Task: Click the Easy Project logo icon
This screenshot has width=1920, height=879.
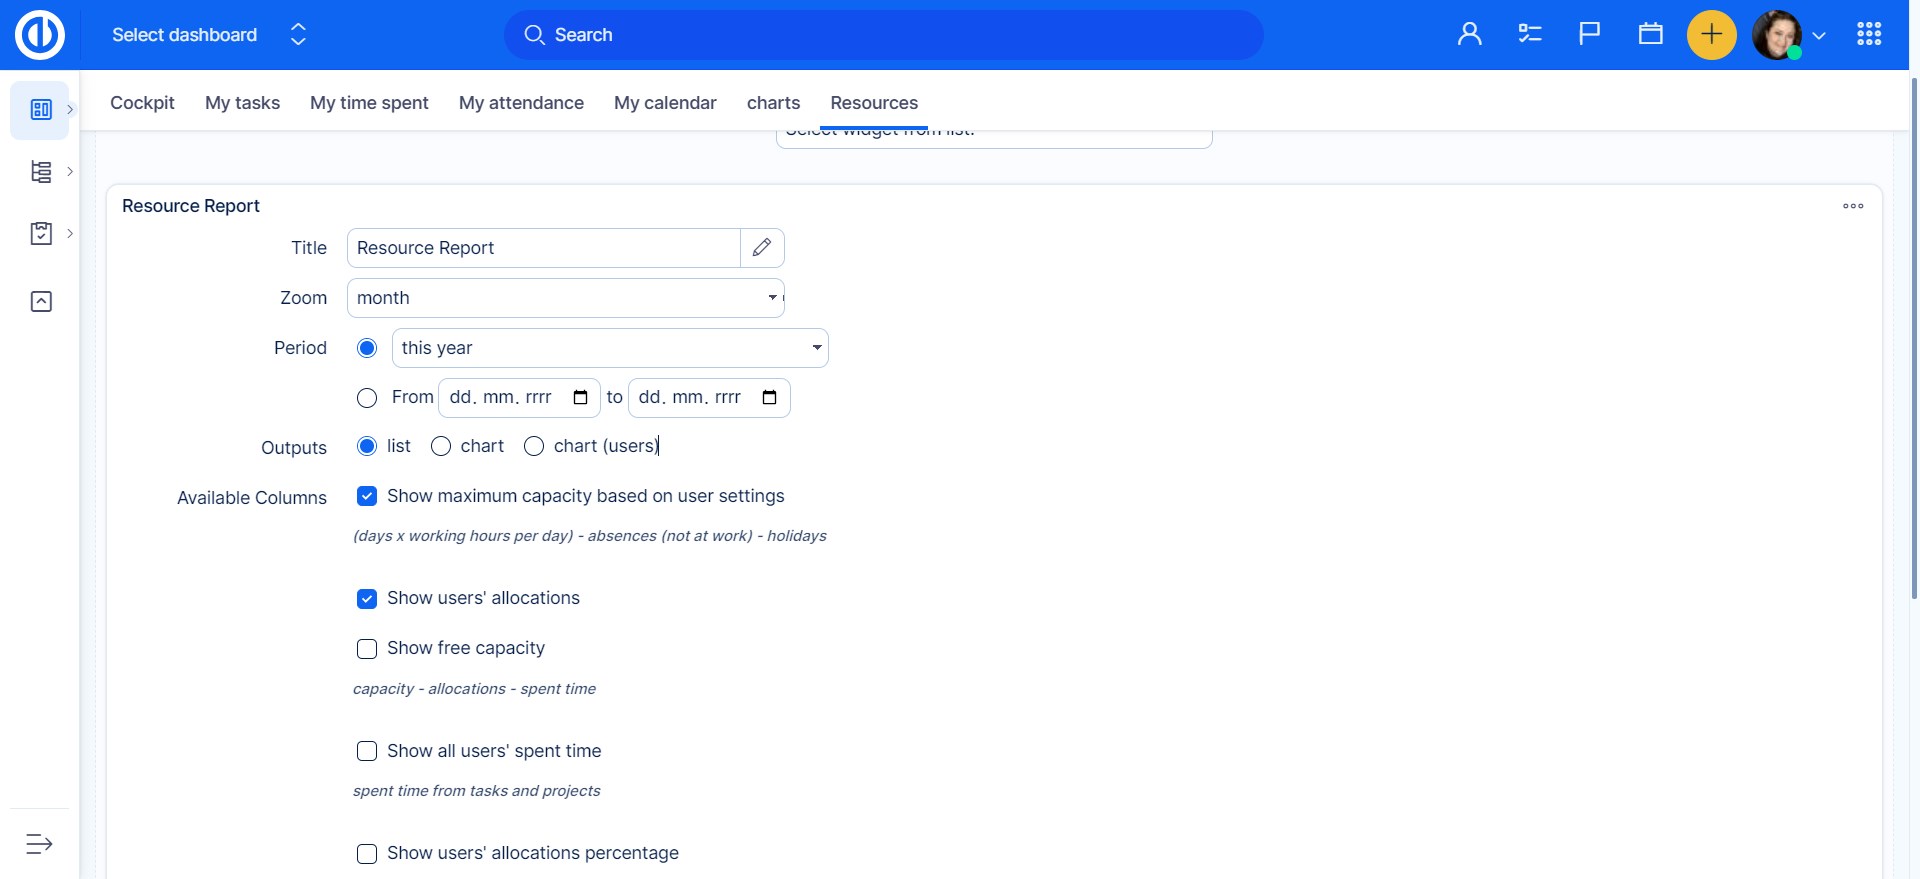Action: click(40, 35)
